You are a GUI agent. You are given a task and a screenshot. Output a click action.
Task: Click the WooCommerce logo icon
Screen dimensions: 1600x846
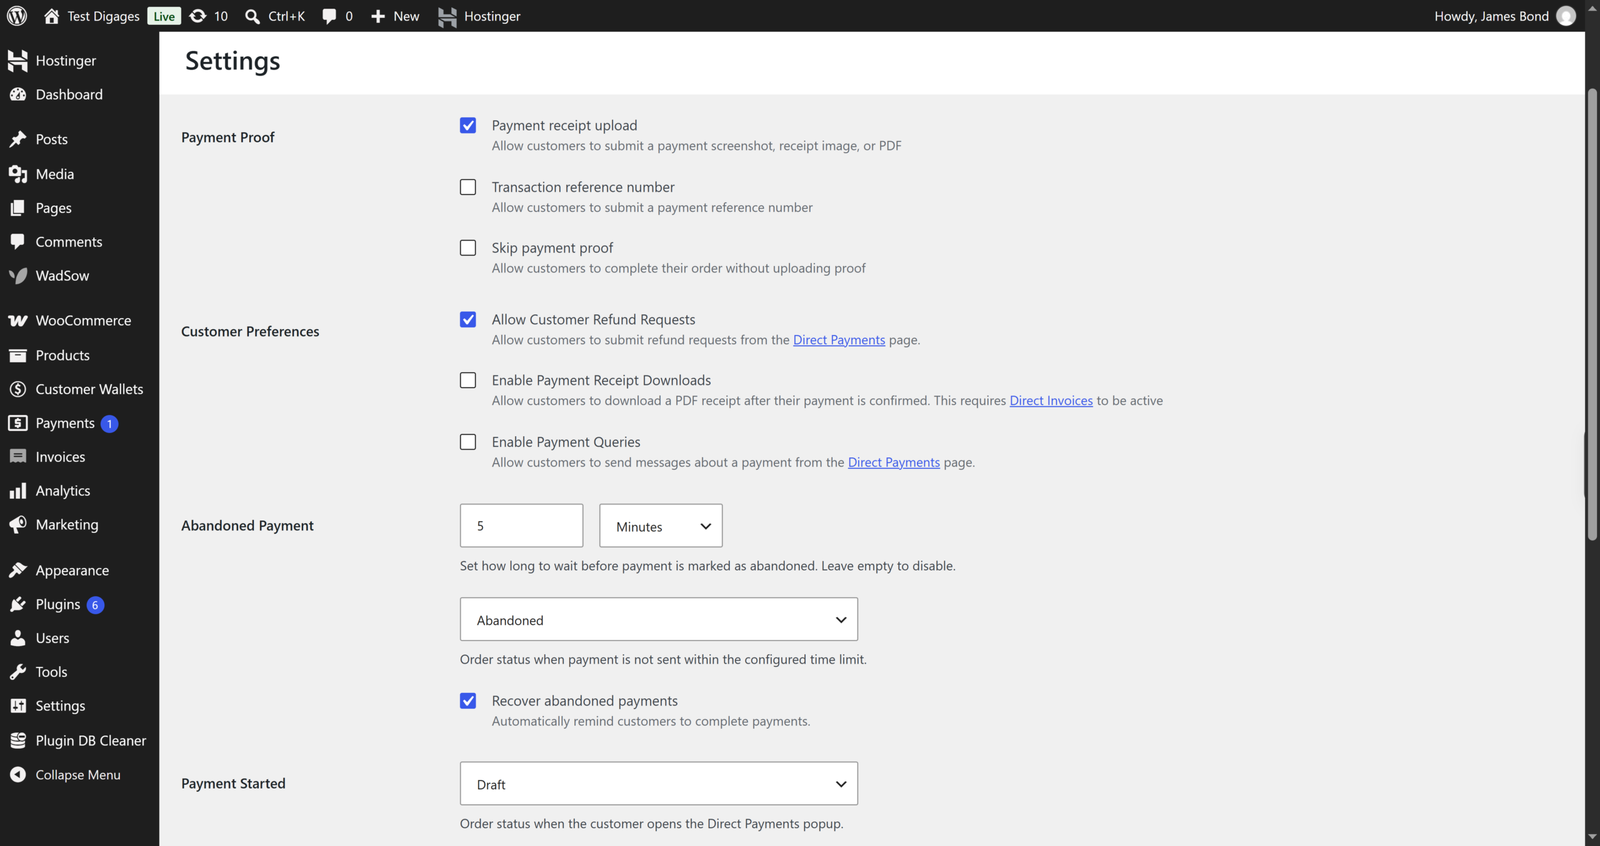18,321
